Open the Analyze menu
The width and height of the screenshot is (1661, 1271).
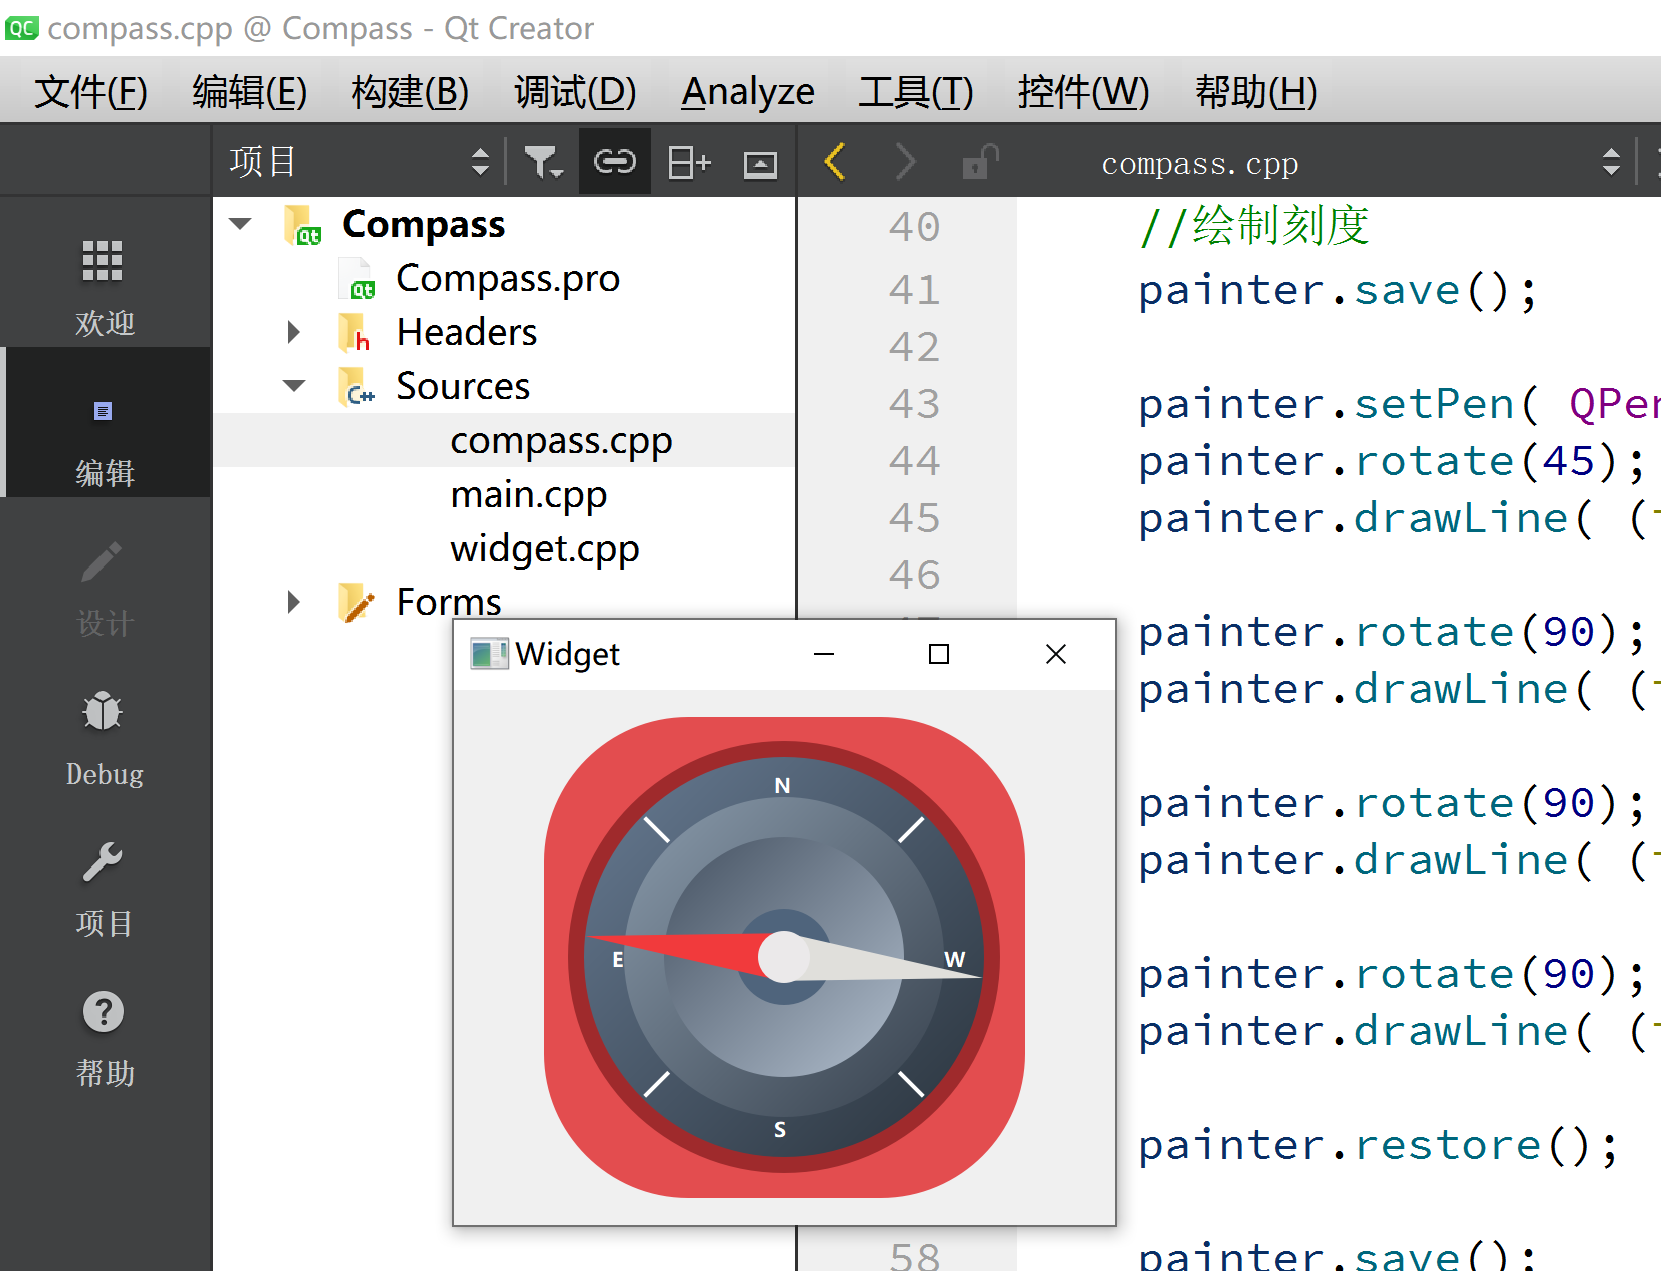pos(748,92)
